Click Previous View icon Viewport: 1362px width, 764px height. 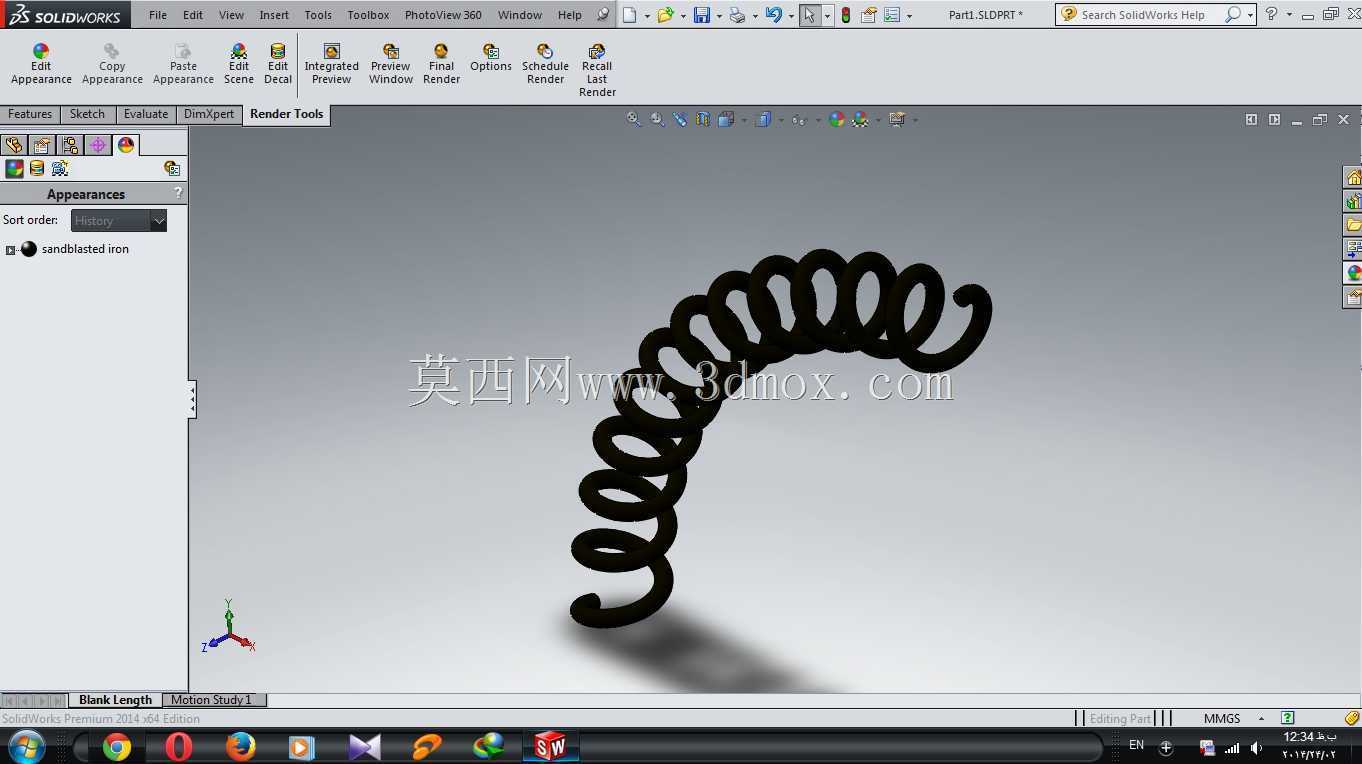[x=680, y=119]
